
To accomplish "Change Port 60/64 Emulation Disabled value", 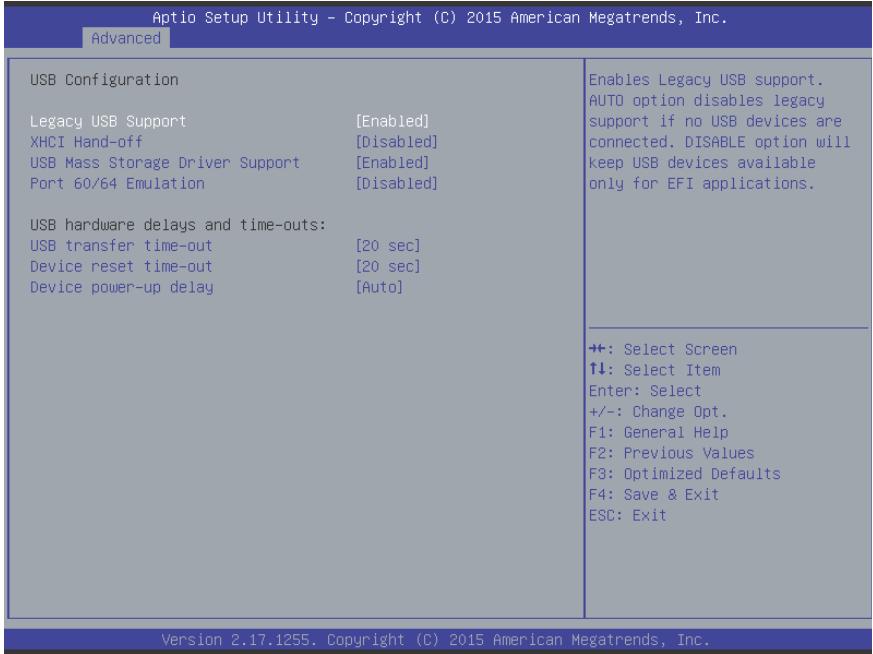I will pos(396,183).
